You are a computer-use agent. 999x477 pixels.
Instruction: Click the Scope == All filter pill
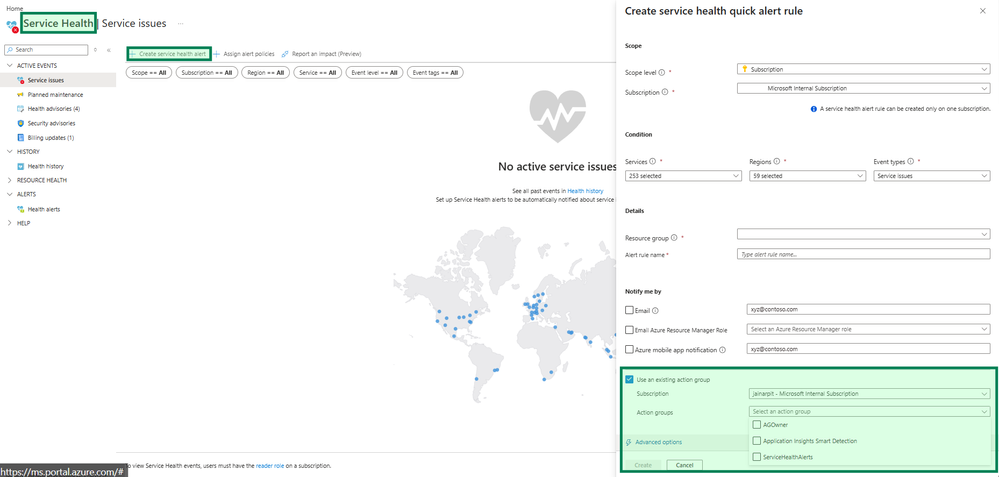pyautogui.click(x=148, y=73)
